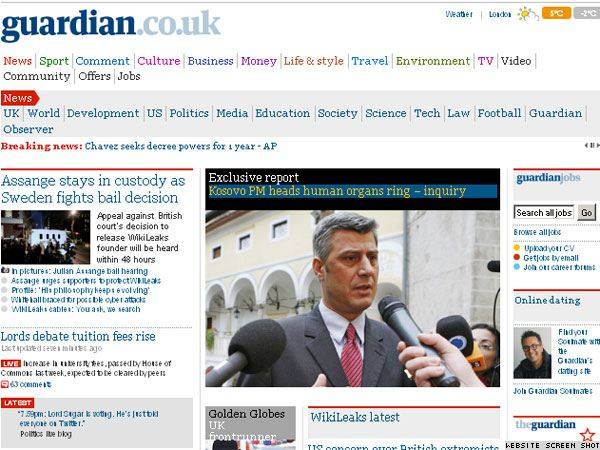Select the Development subsection

(103, 113)
